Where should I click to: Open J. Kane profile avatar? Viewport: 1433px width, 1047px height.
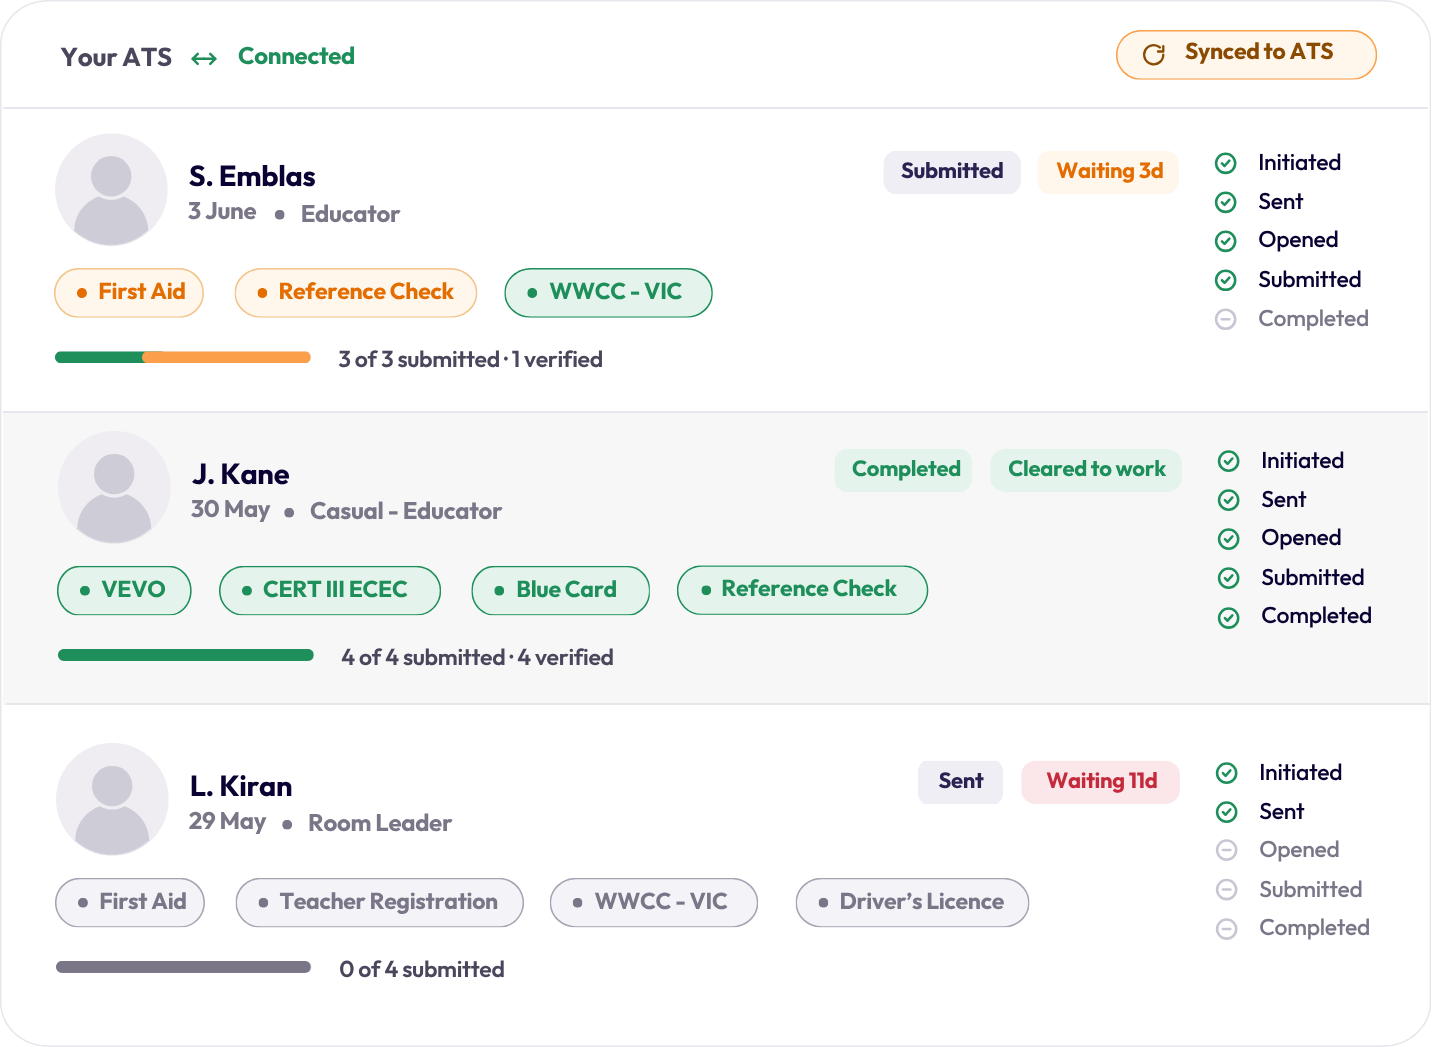point(114,488)
